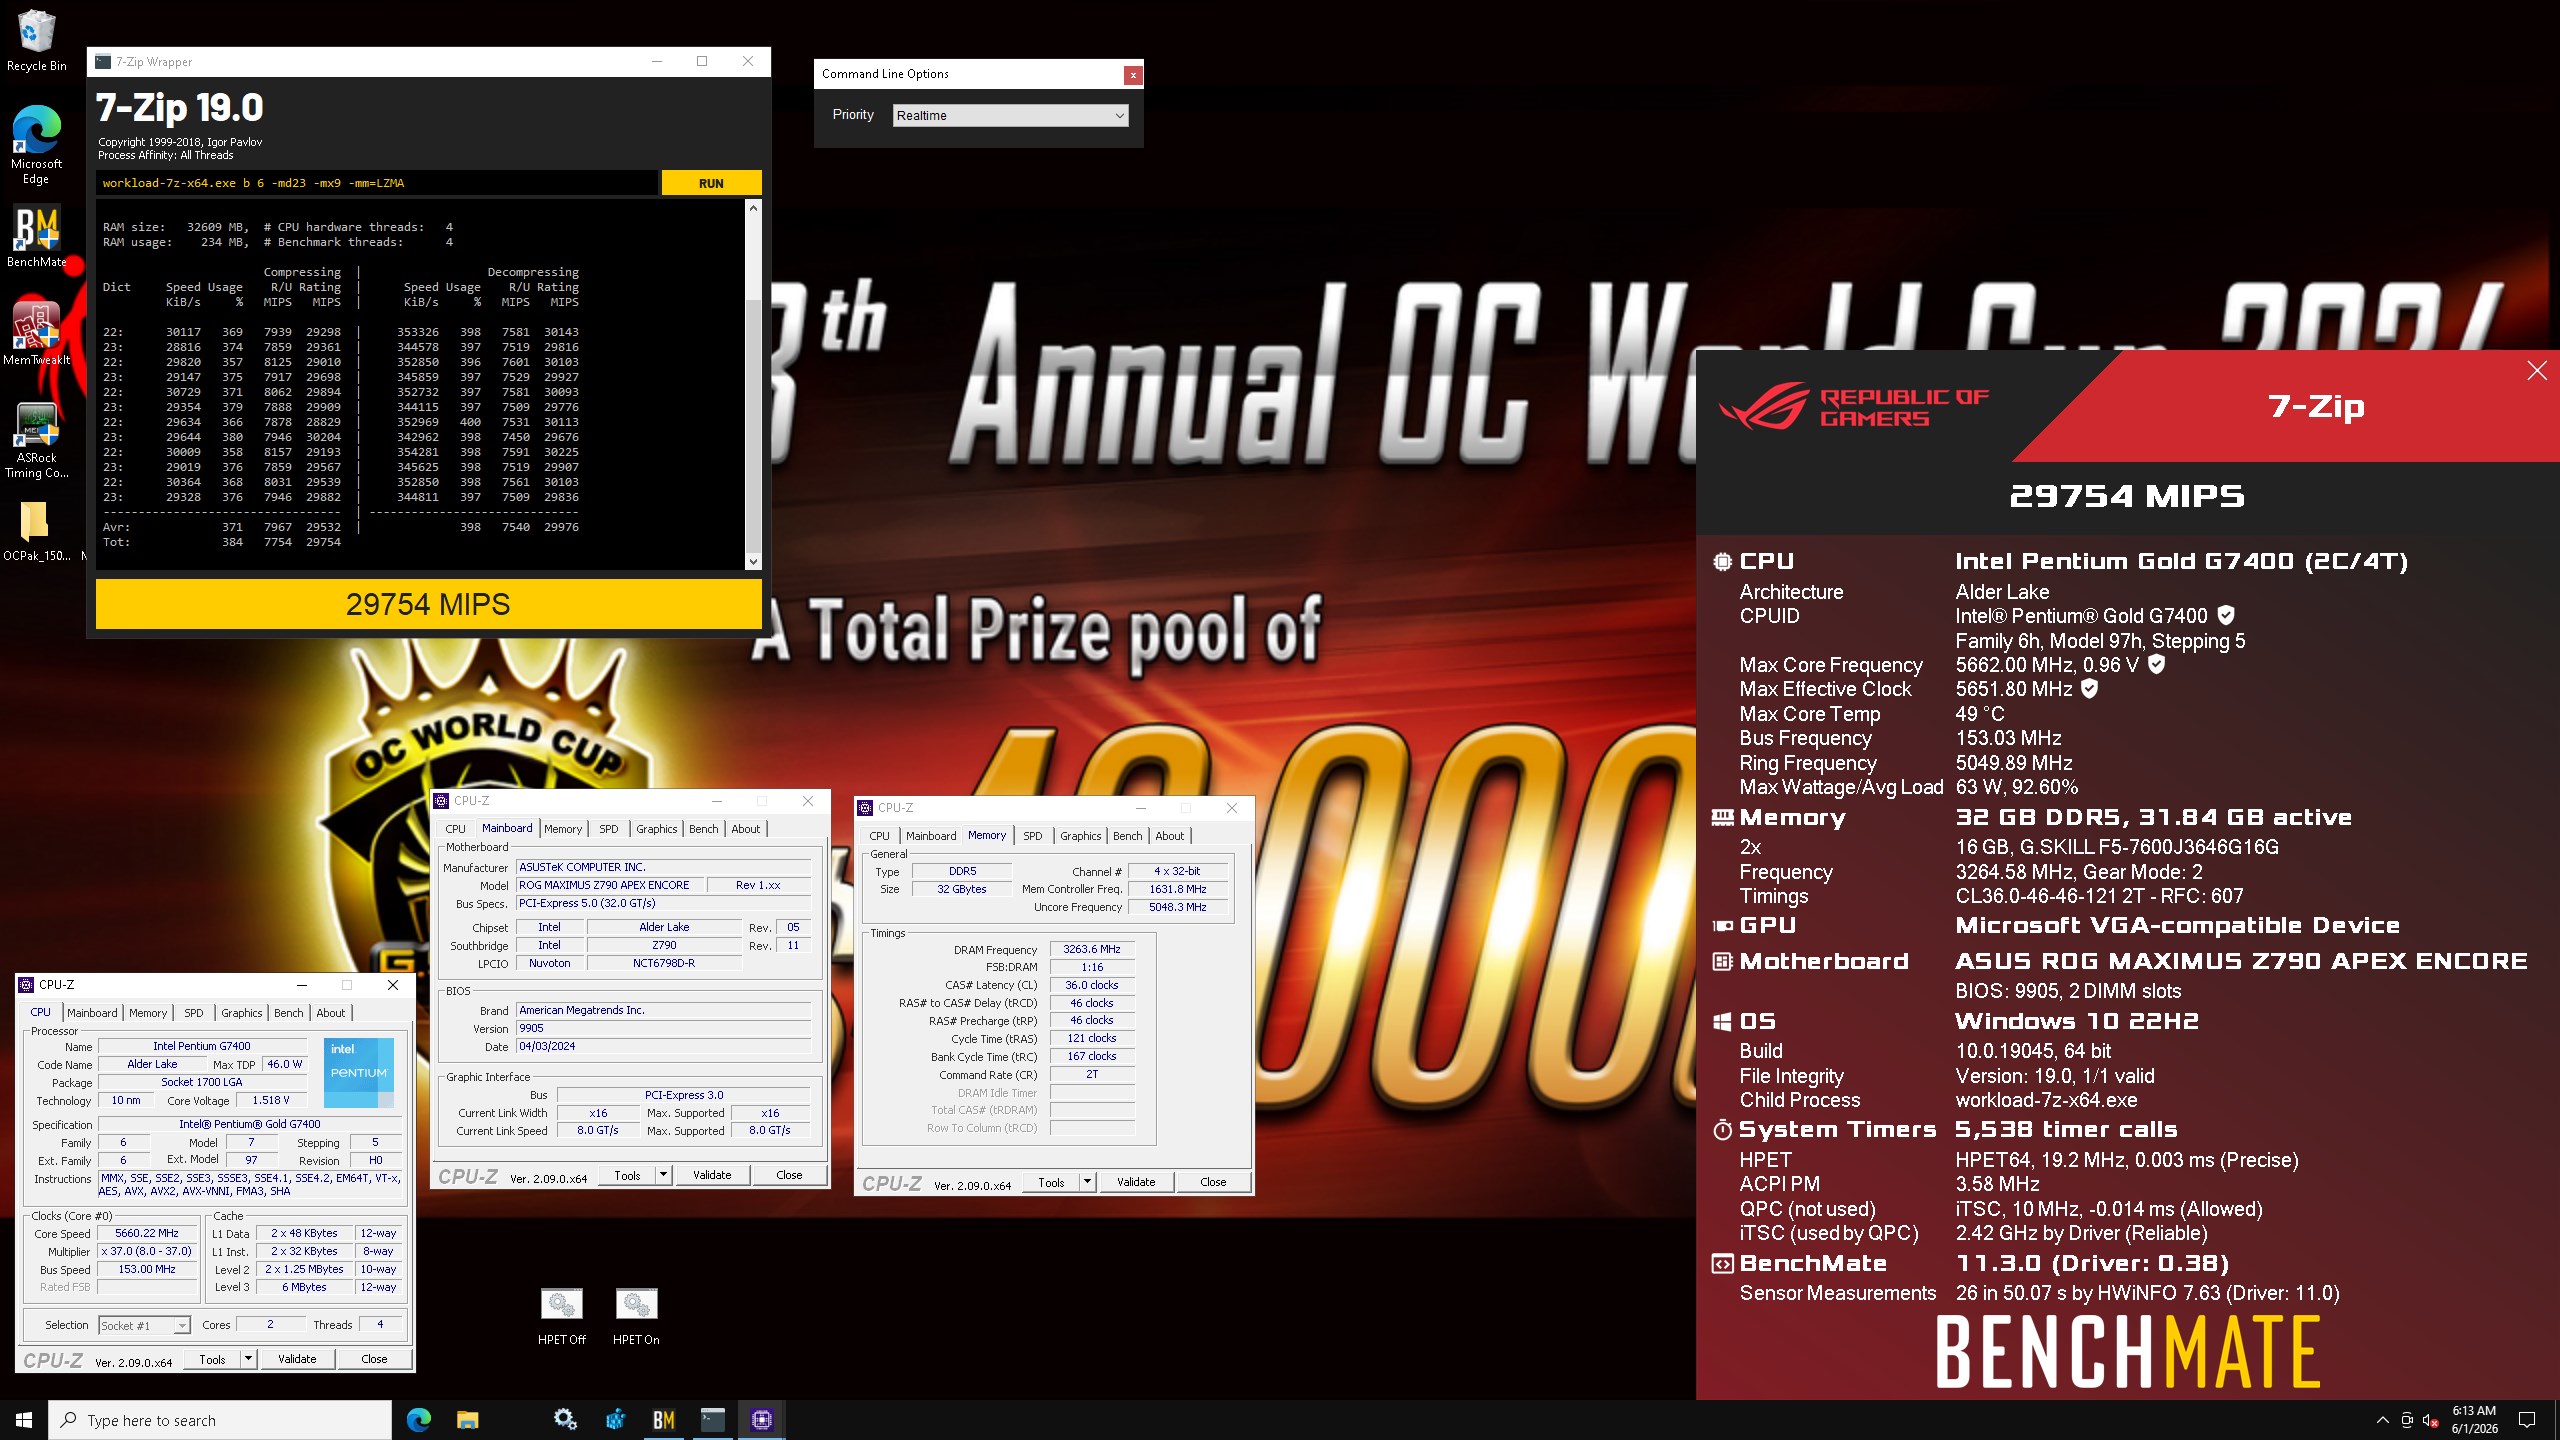This screenshot has height=1440, width=2560.
Task: Close the Command Line Options dialog
Action: [1132, 75]
